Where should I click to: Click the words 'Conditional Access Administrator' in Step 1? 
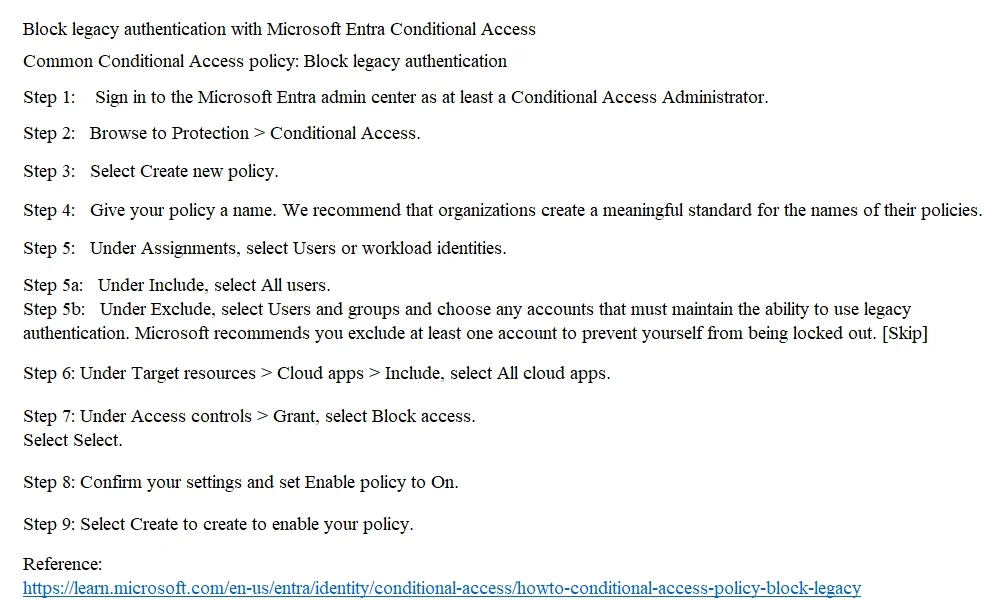[638, 97]
